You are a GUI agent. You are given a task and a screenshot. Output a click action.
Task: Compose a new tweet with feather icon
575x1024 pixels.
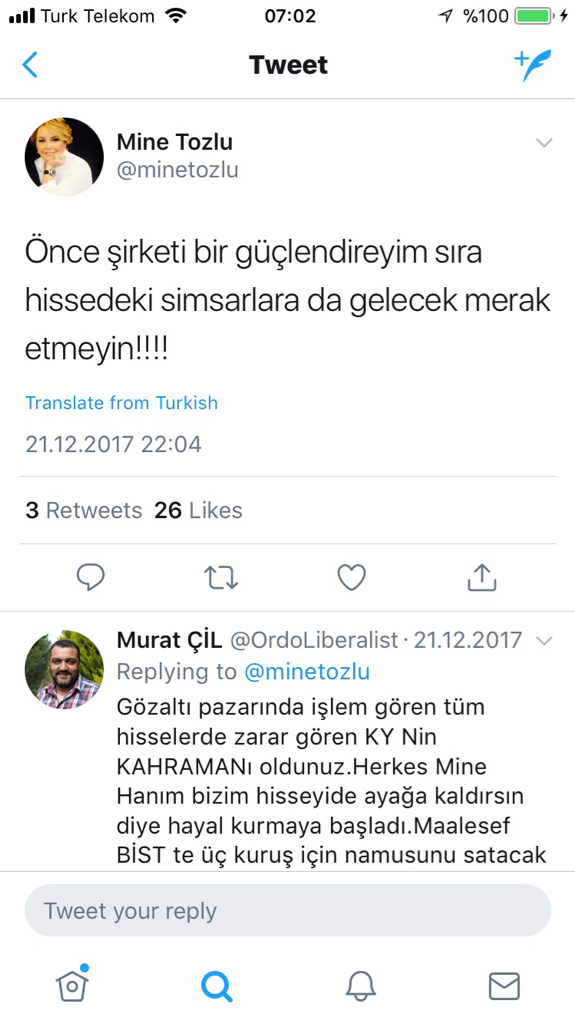pos(533,65)
